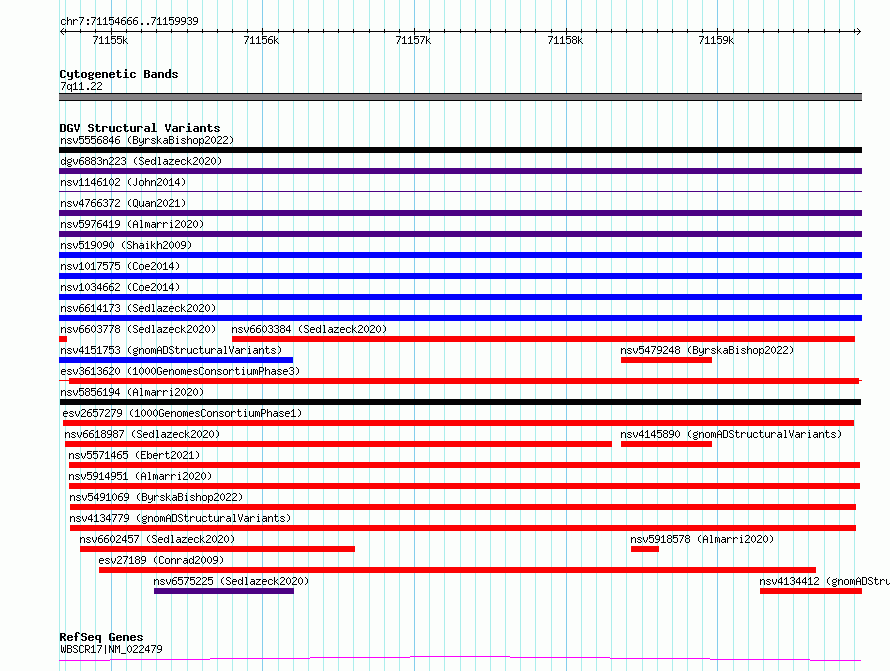Open nsv5914951 (Almarri2020) variant

coord(140,476)
